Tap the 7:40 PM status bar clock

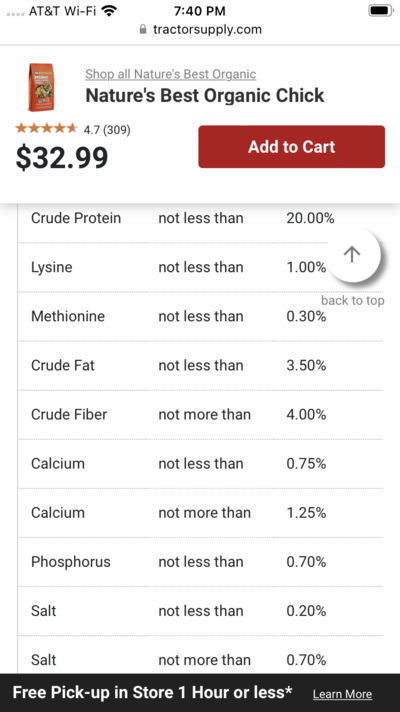(x=199, y=10)
